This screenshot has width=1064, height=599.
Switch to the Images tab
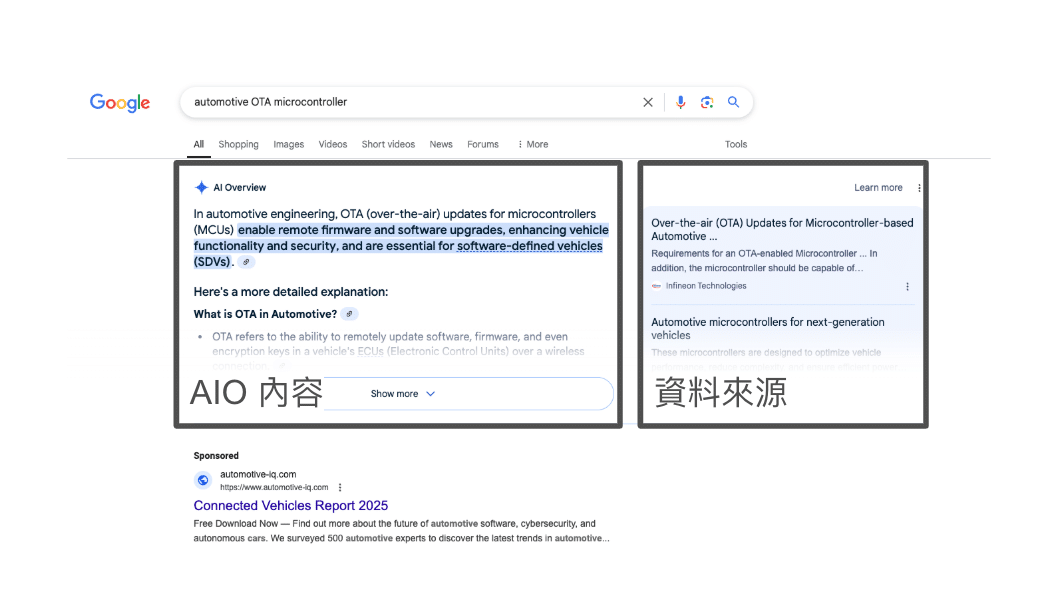(288, 144)
